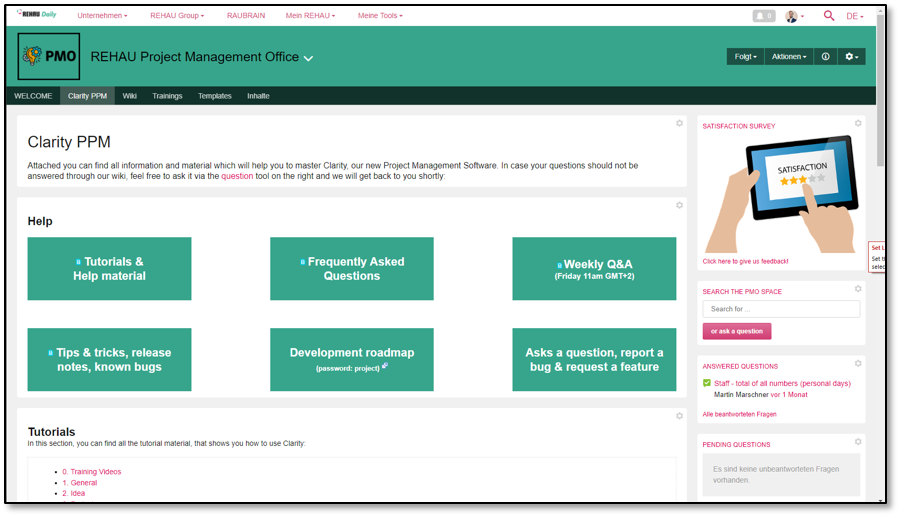Open the Frequently Asked Questions tile
Screen dimensions: 900x517
[x=352, y=269]
